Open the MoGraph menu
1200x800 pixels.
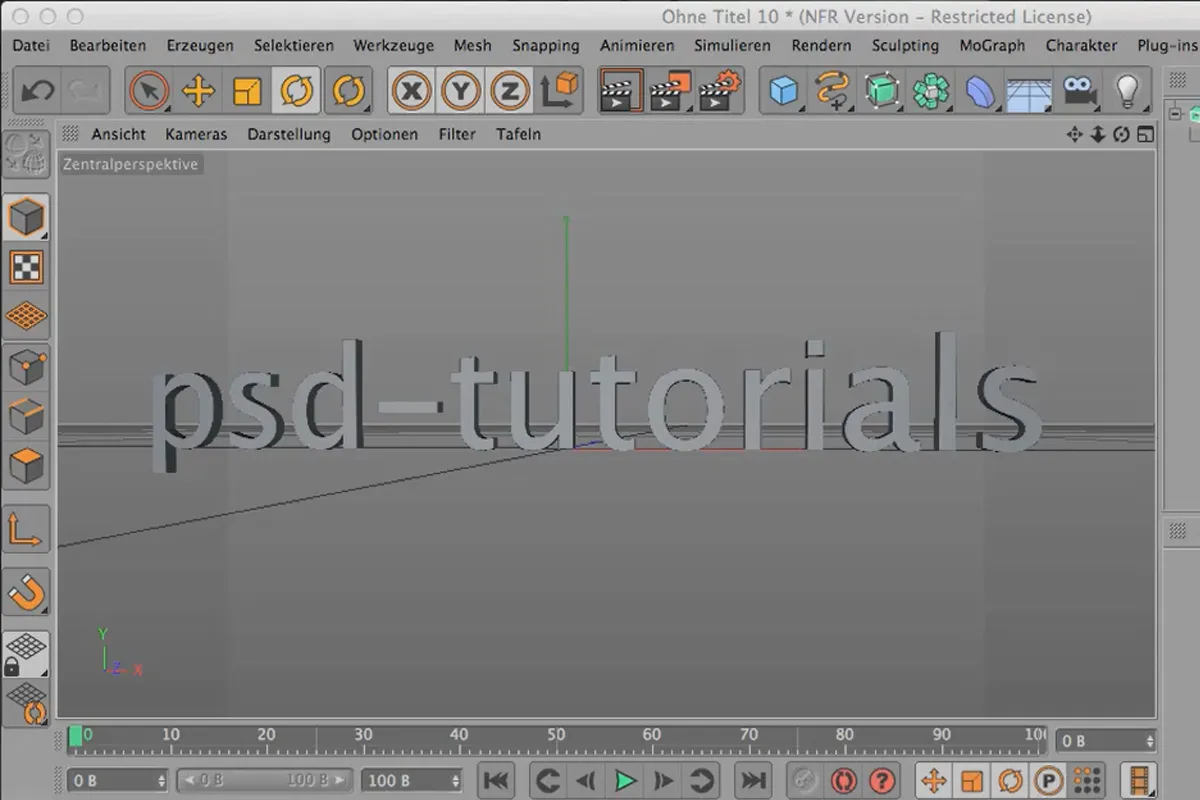click(x=992, y=45)
